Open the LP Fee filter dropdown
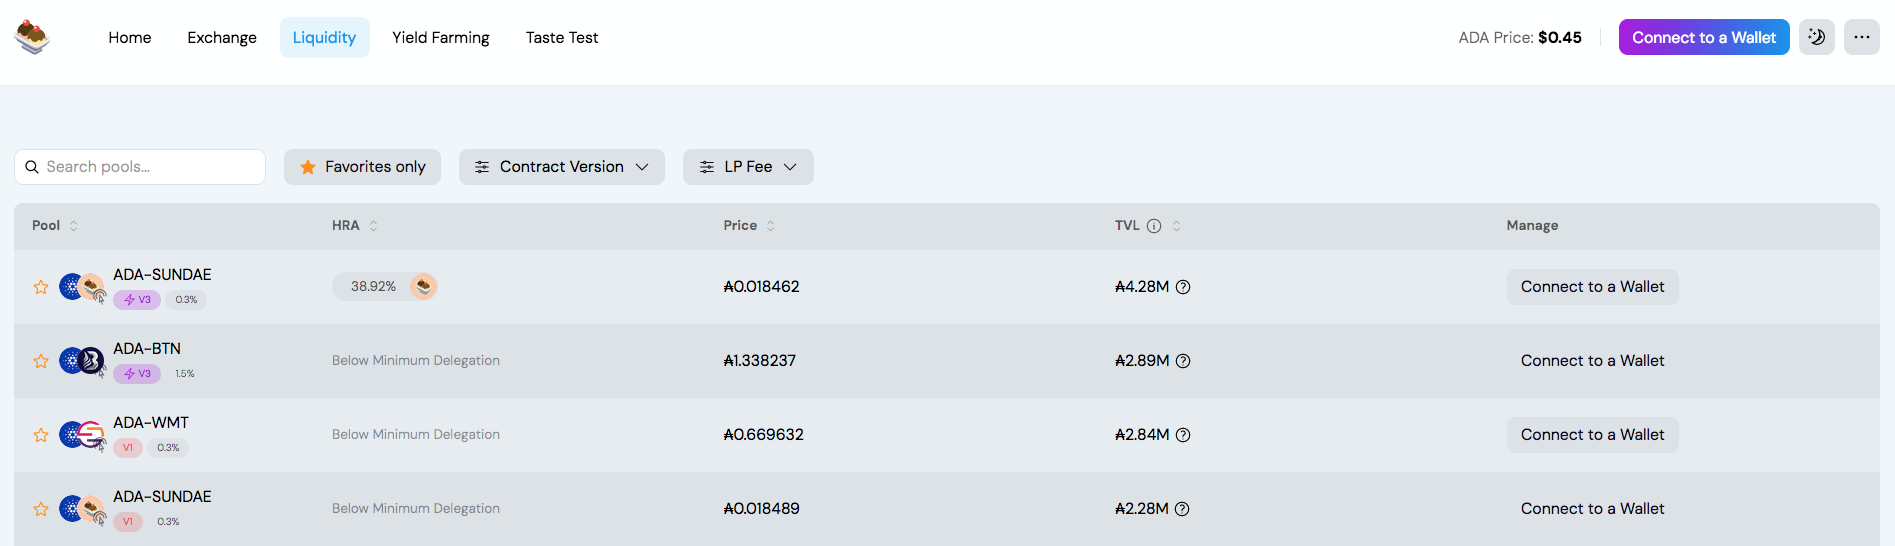1895x546 pixels. 748,167
